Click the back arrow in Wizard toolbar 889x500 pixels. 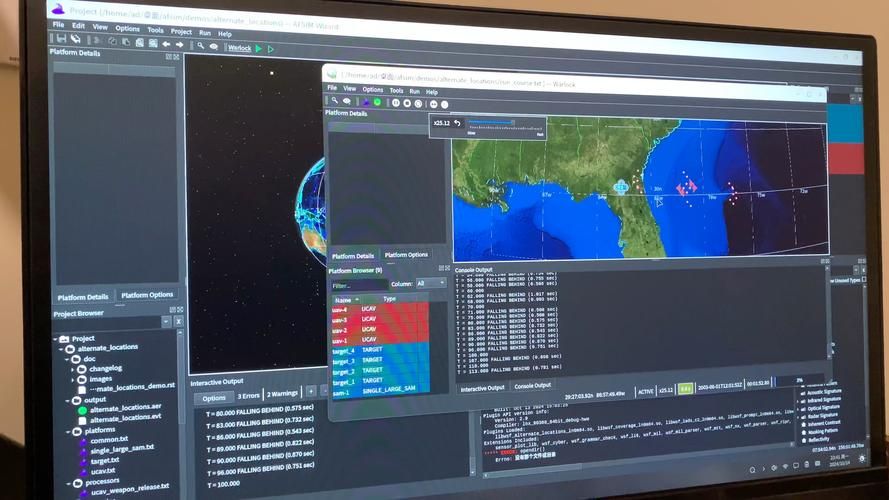167,45
